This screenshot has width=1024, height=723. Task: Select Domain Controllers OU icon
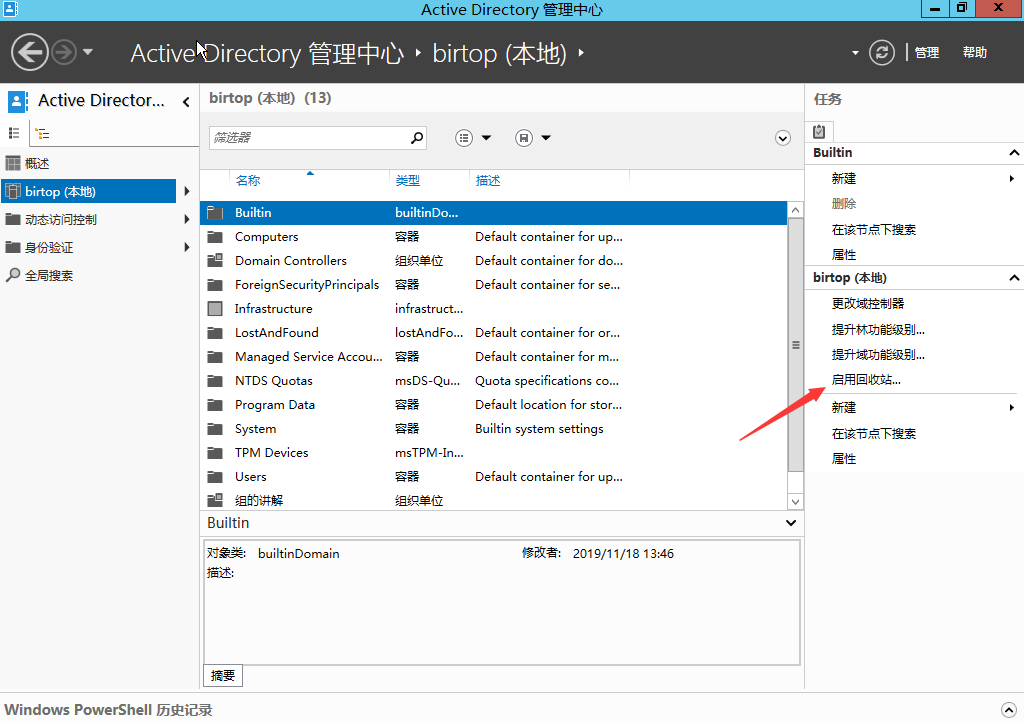pos(215,261)
